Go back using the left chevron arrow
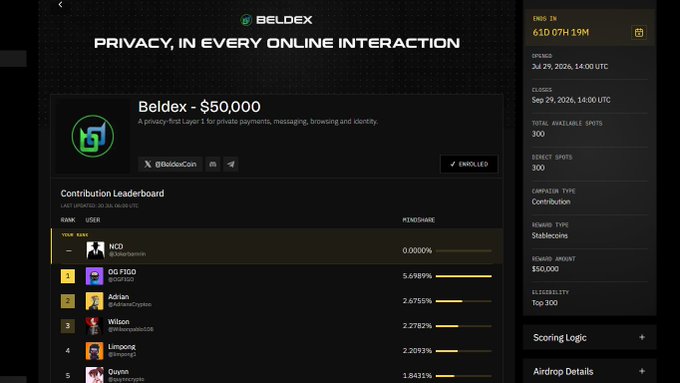680x383 pixels. pyautogui.click(x=60, y=4)
